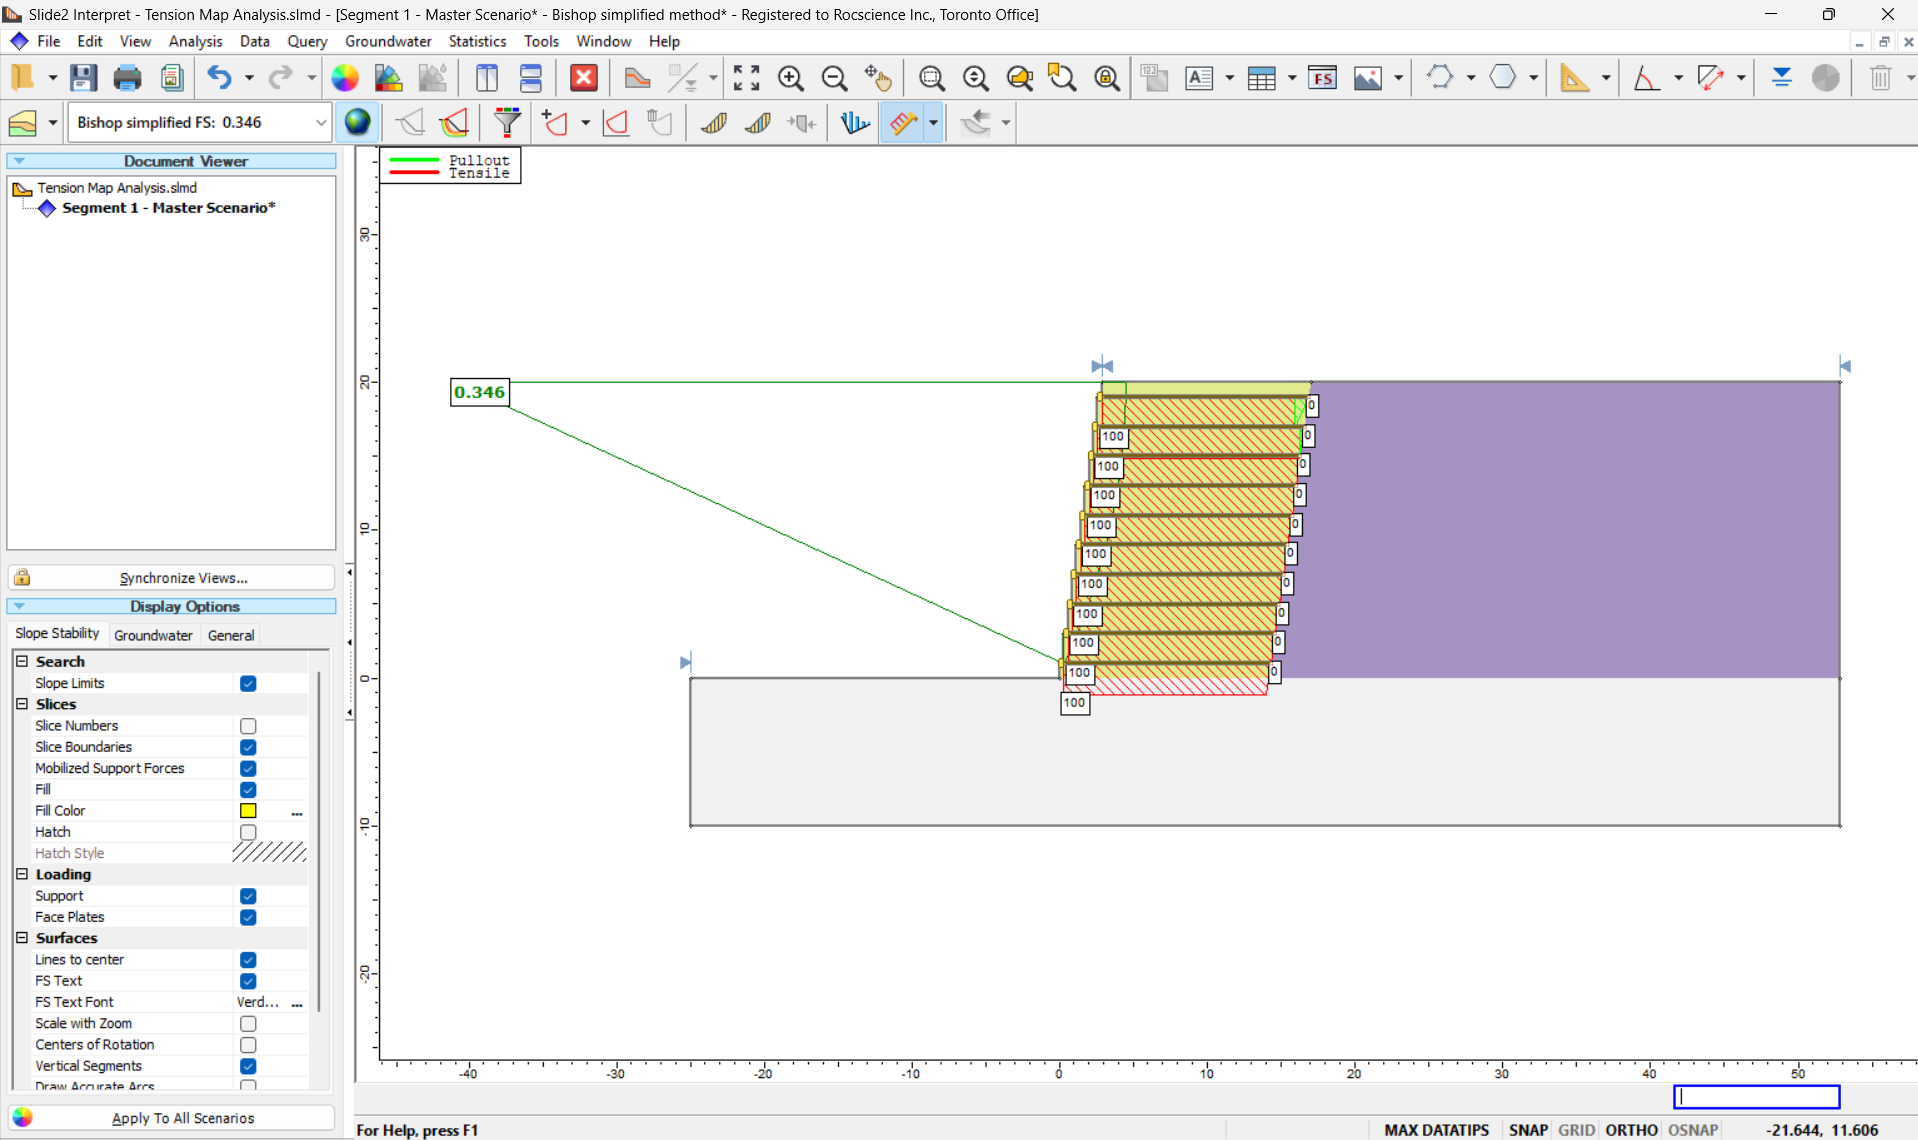Click the red X close-view icon
Screen dimensions: 1918x1140
click(584, 78)
